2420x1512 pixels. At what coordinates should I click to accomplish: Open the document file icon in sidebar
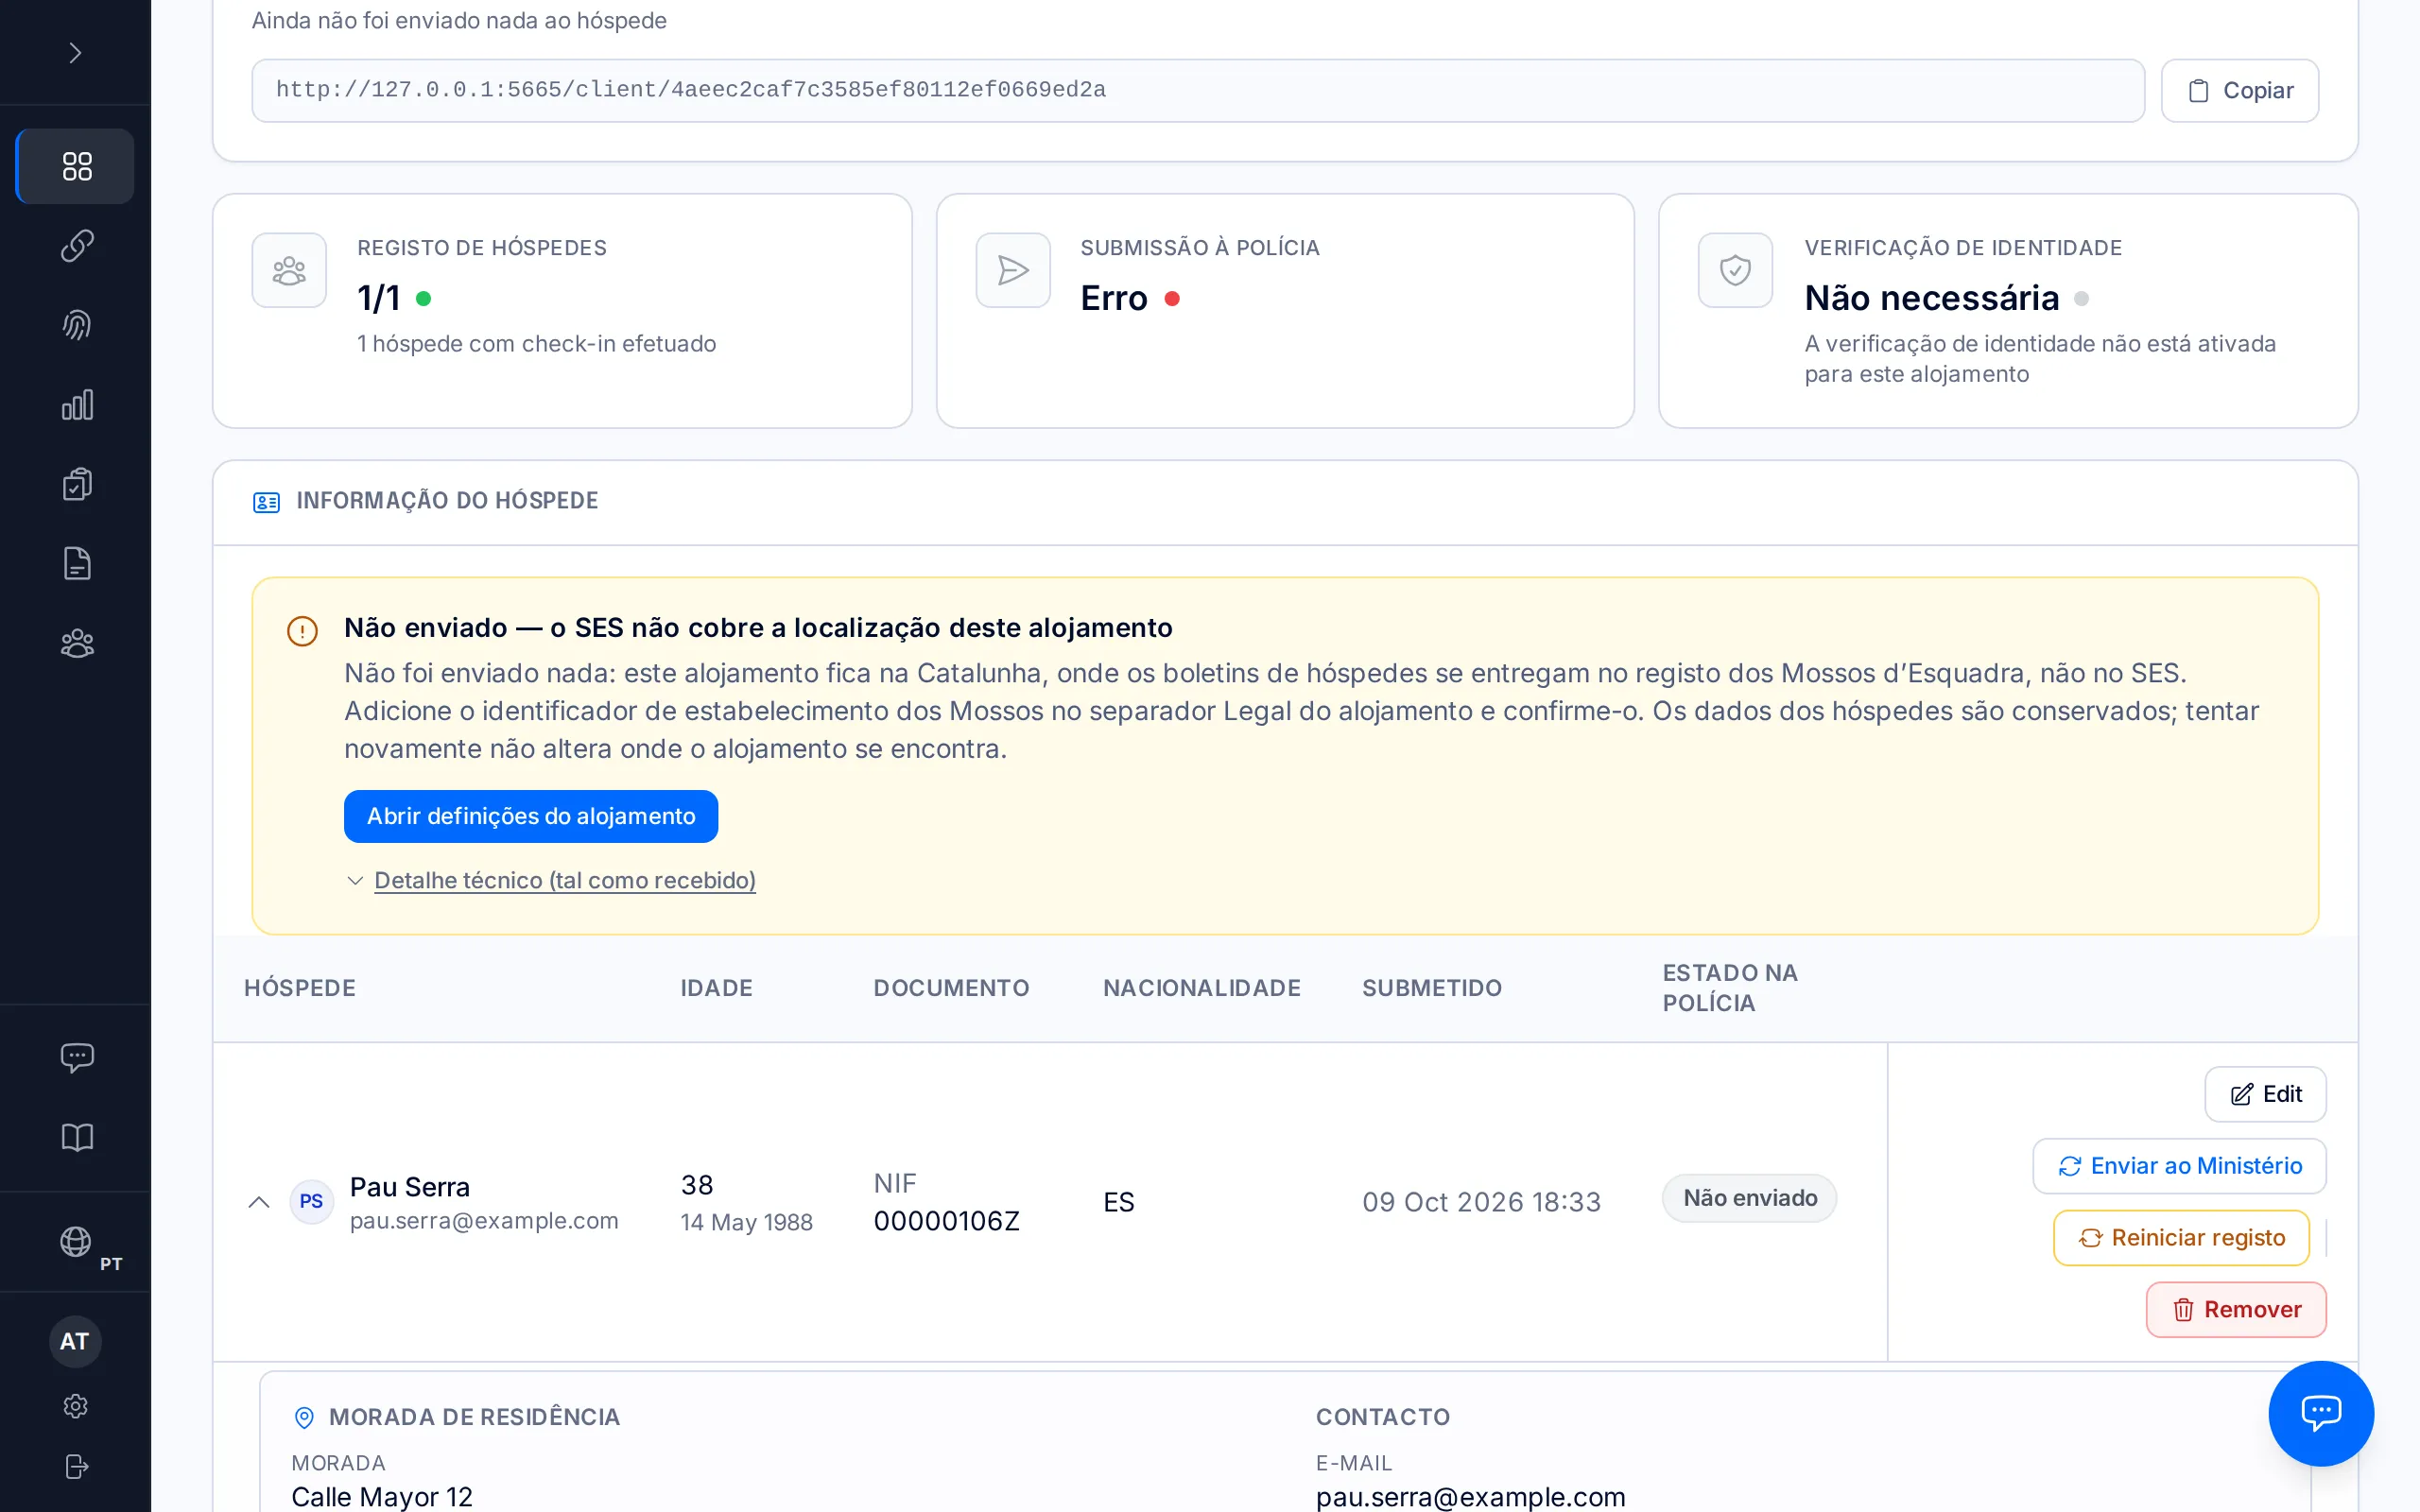click(x=76, y=564)
